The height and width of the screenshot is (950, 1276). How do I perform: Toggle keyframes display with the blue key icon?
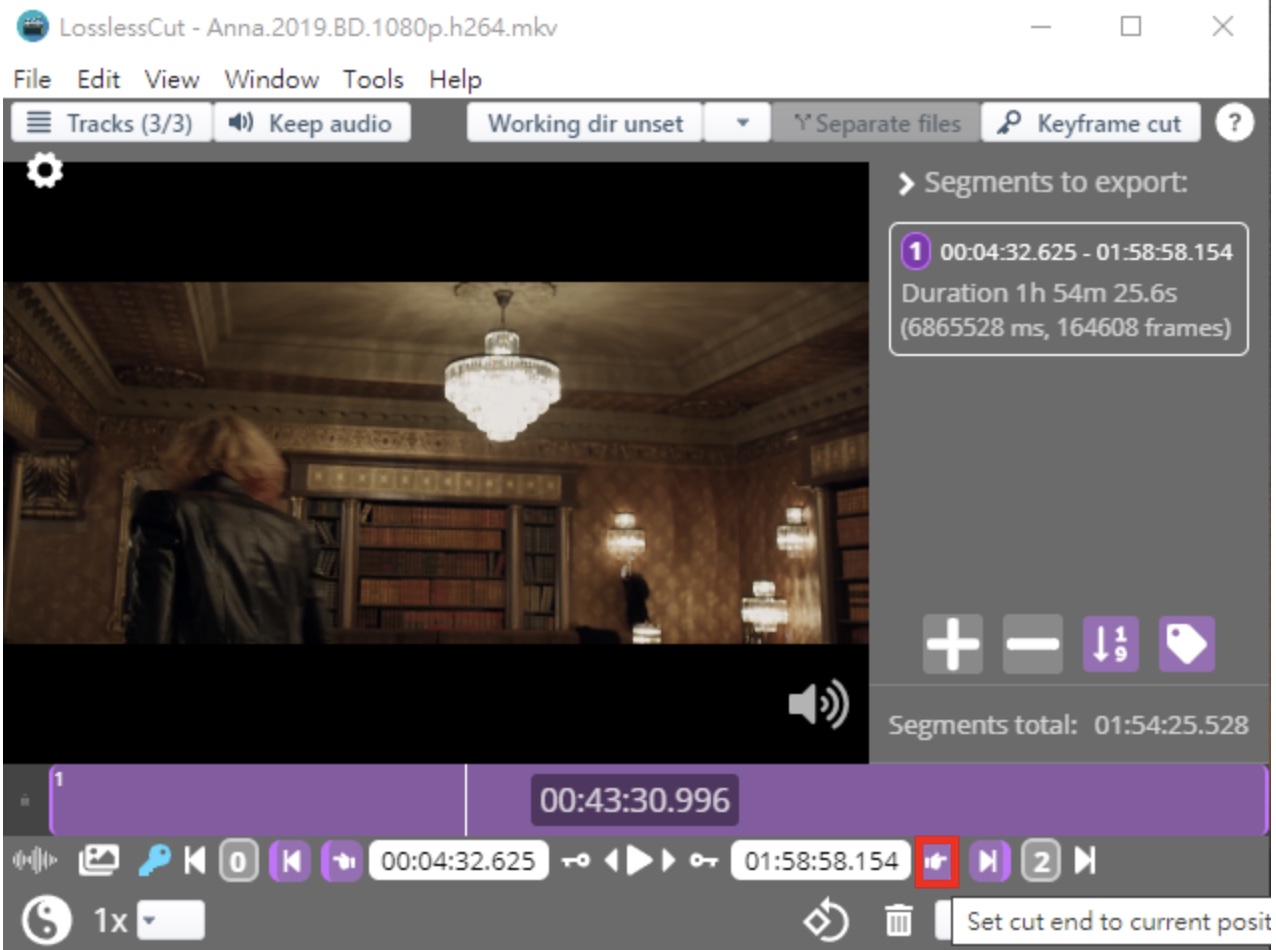[153, 860]
